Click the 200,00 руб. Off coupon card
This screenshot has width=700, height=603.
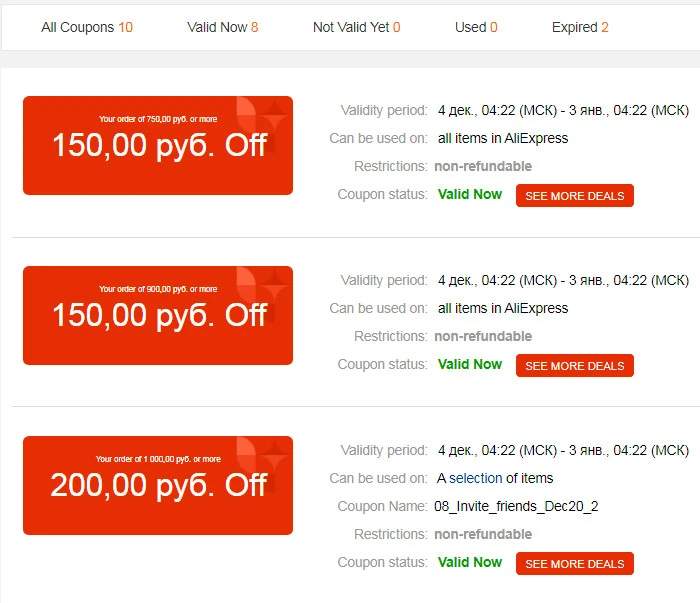click(158, 486)
